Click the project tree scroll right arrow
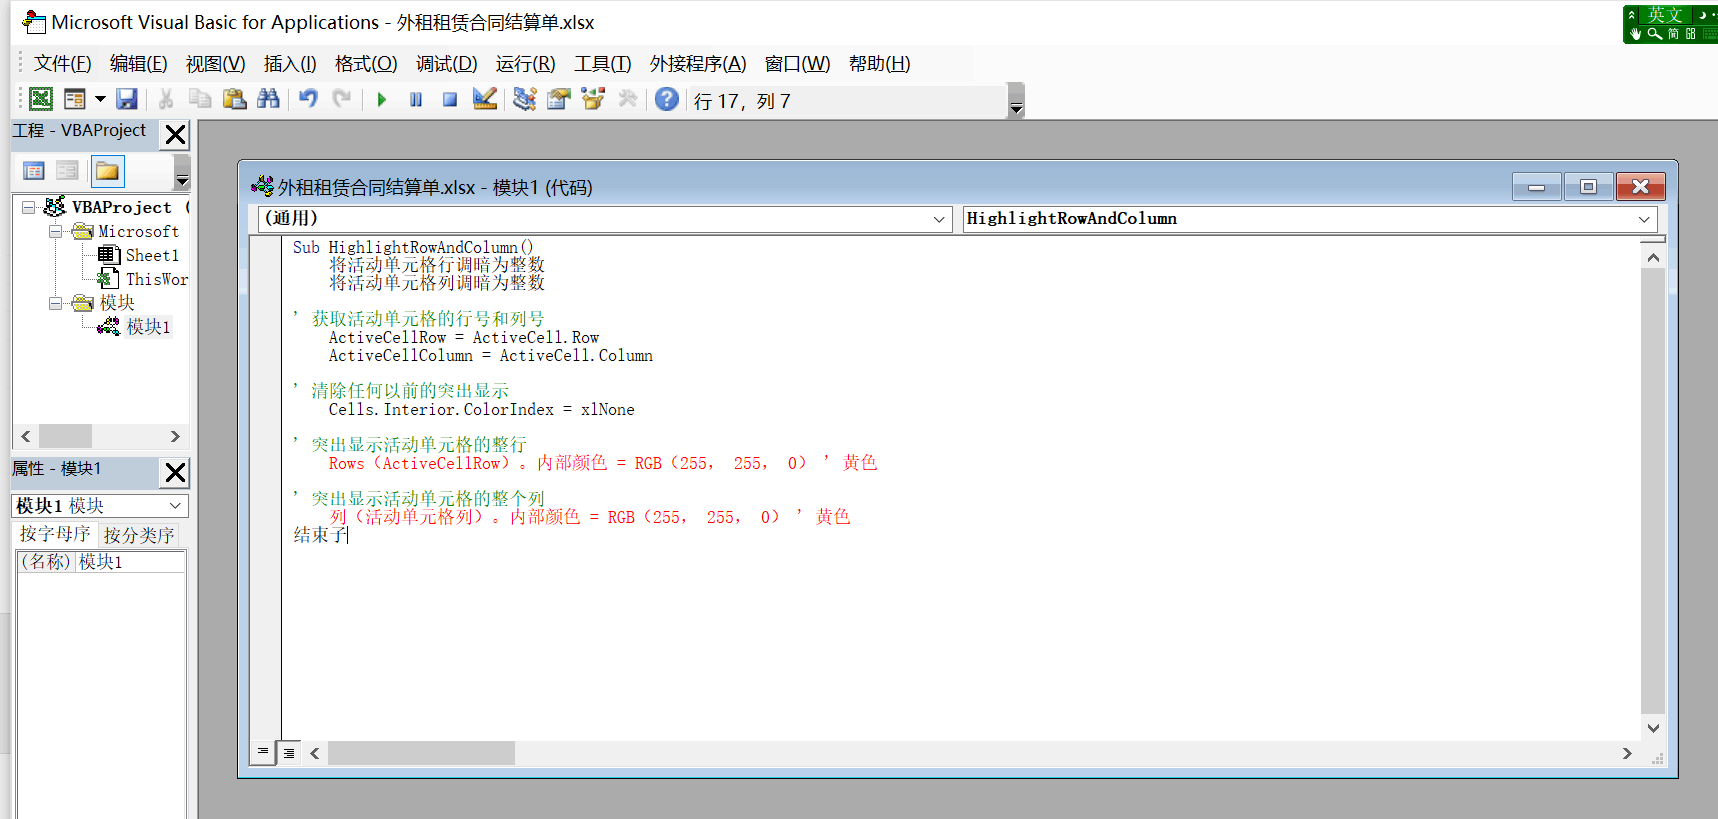1718x819 pixels. tap(175, 436)
